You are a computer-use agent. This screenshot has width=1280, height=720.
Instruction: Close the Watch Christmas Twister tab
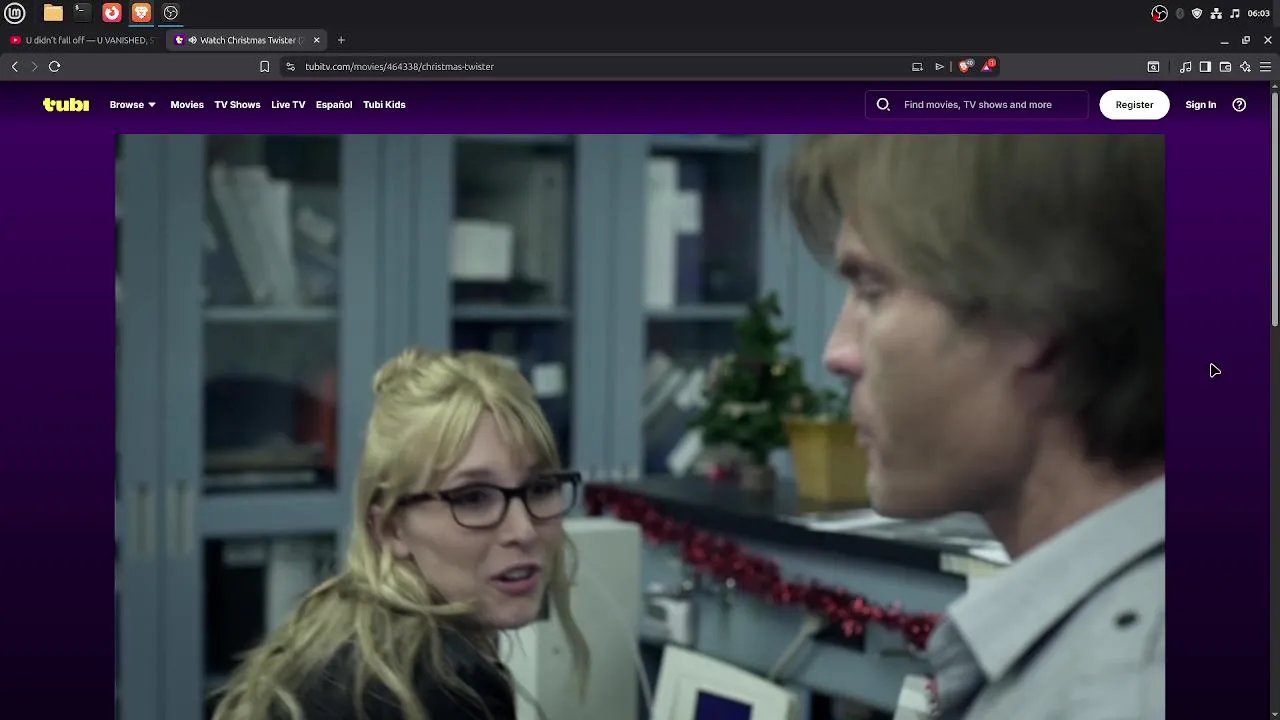click(317, 40)
